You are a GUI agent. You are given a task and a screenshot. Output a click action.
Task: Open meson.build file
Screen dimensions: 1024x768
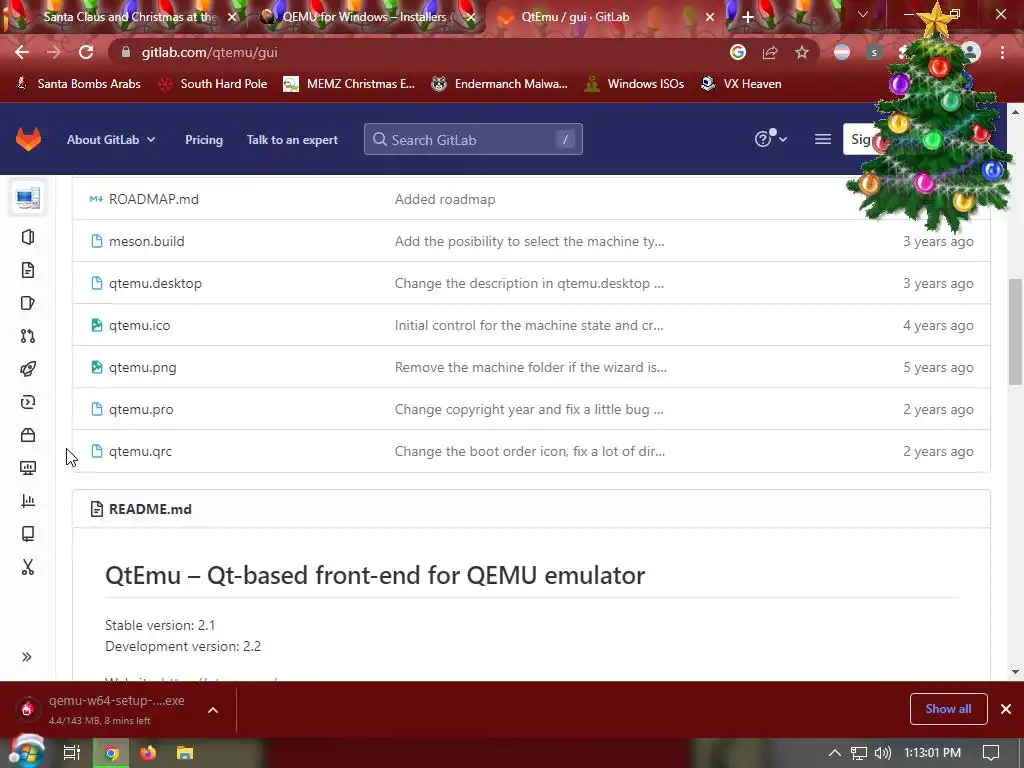146,242
